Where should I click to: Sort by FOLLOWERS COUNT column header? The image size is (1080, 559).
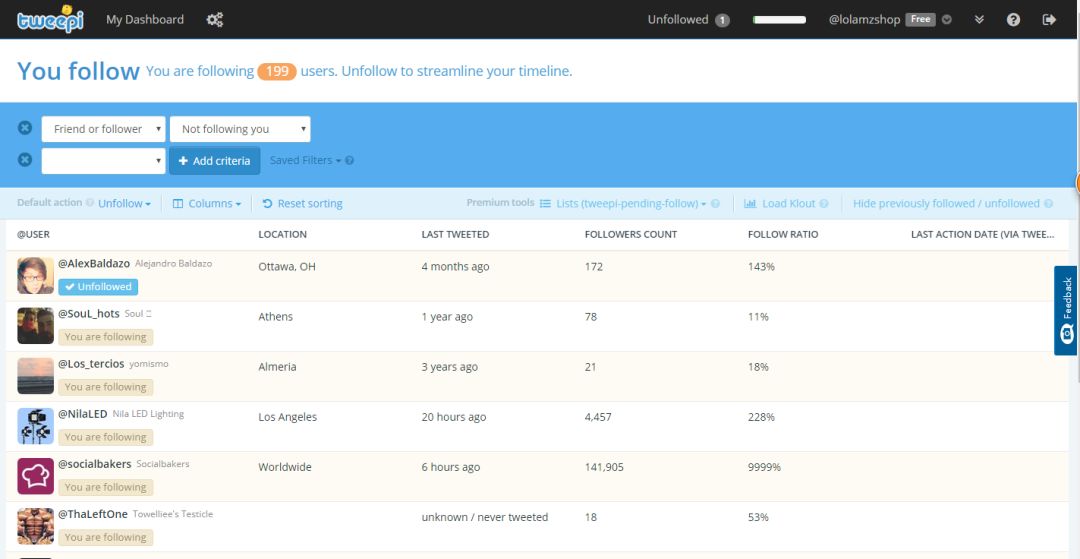(x=631, y=235)
